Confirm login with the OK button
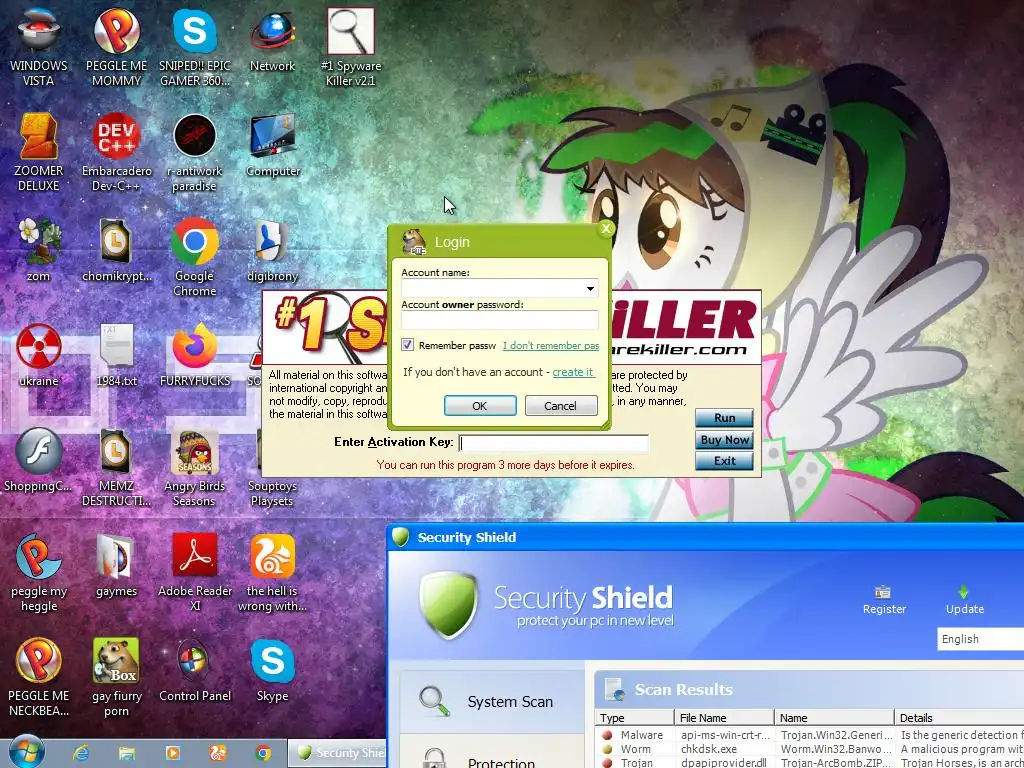The image size is (1024, 768). pos(480,406)
